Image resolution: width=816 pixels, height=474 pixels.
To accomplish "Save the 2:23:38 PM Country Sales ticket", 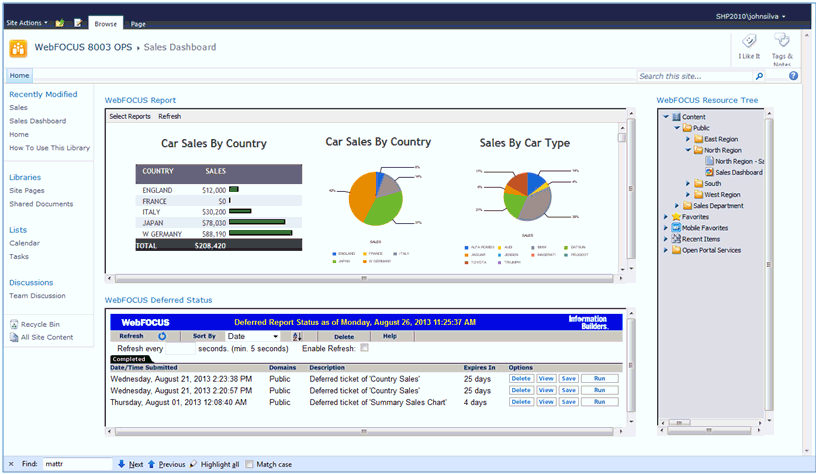I will click(x=569, y=378).
